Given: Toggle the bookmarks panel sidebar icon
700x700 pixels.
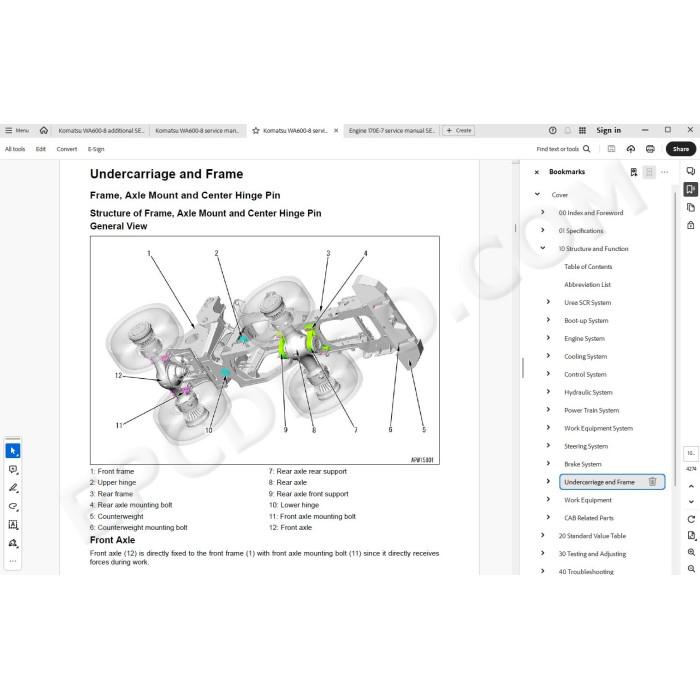Looking at the screenshot, I should 691,189.
